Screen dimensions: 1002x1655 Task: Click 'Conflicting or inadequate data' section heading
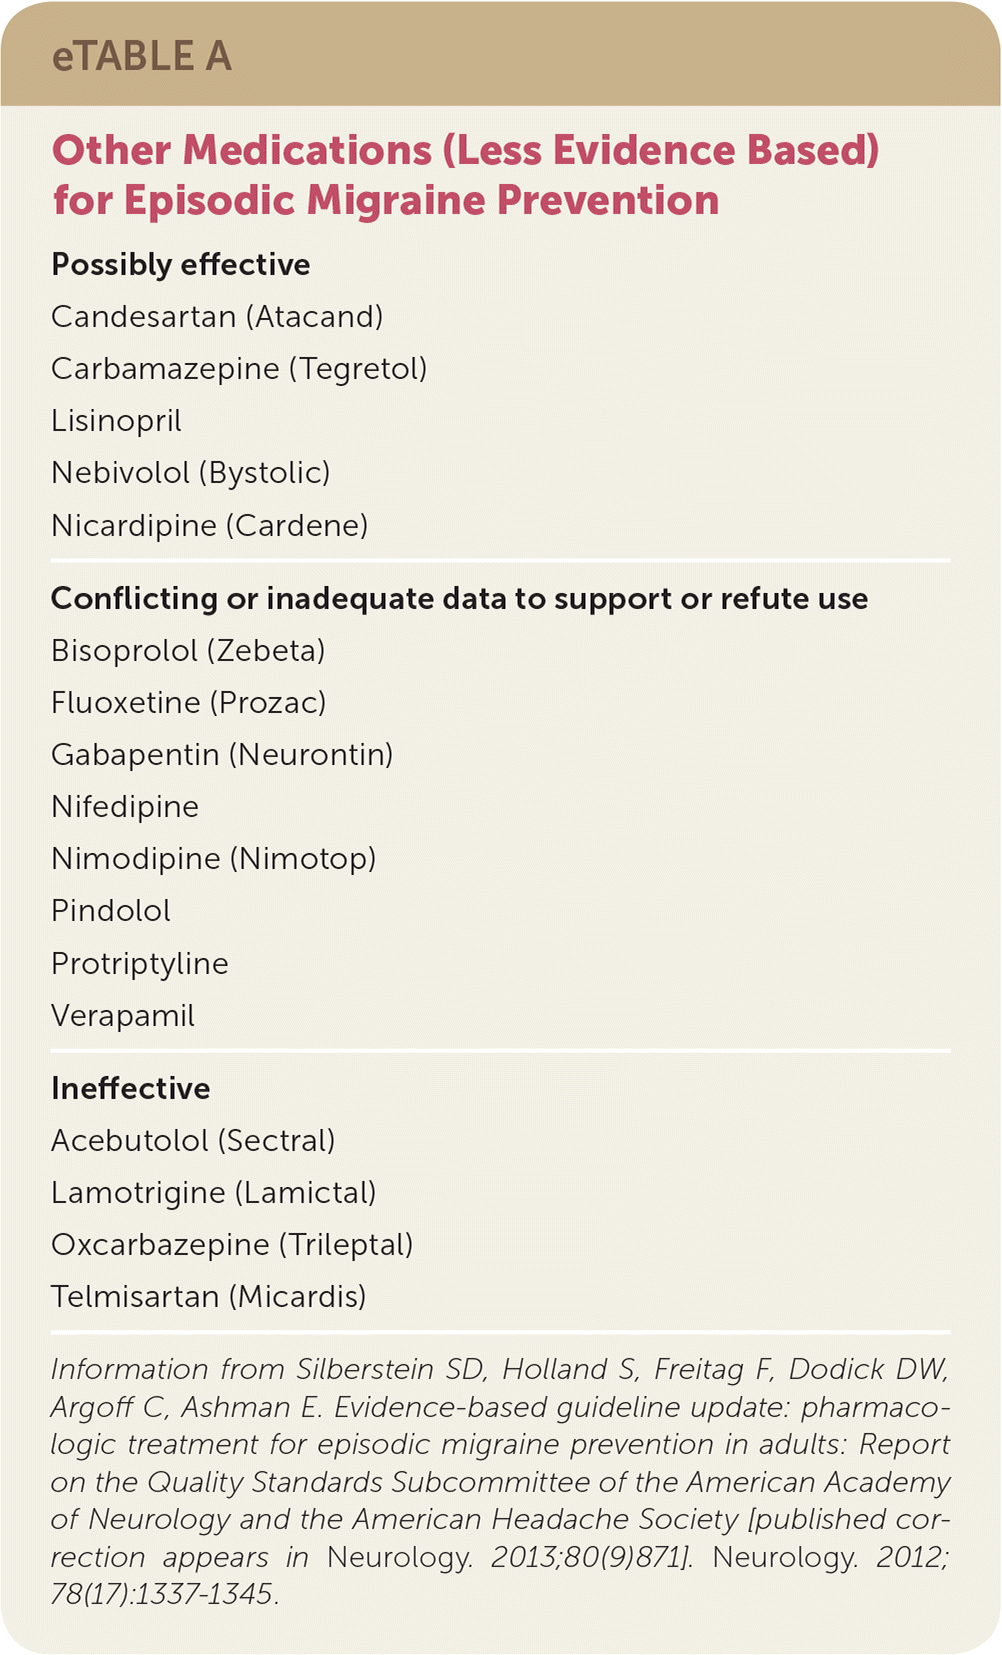pyautogui.click(x=459, y=599)
